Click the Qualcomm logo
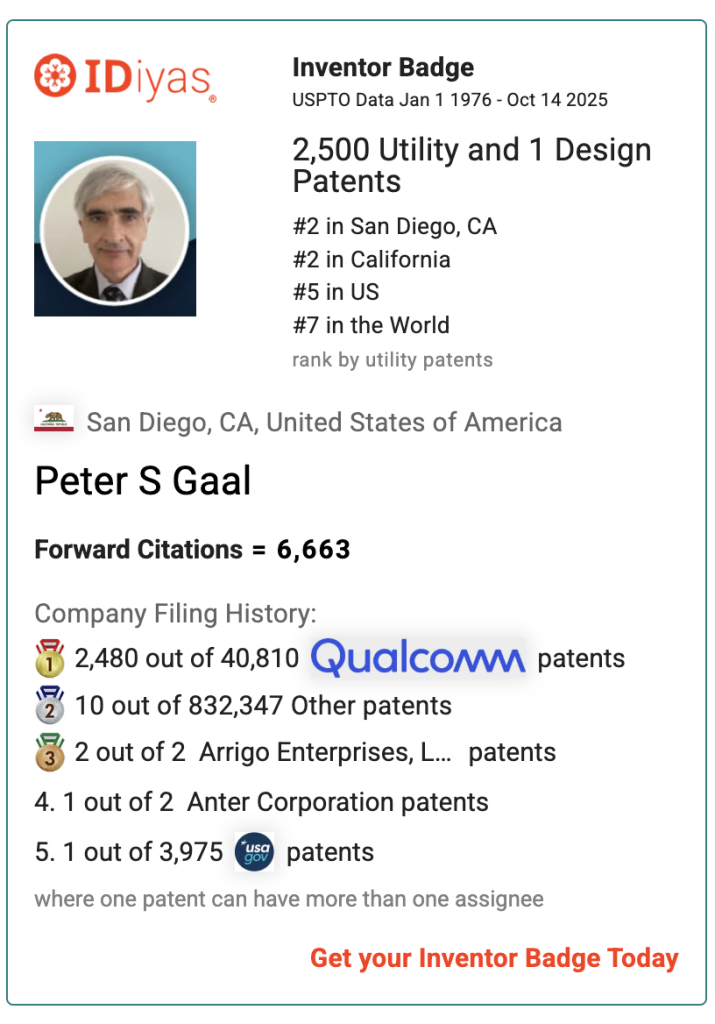The image size is (715, 1024). pos(417,658)
